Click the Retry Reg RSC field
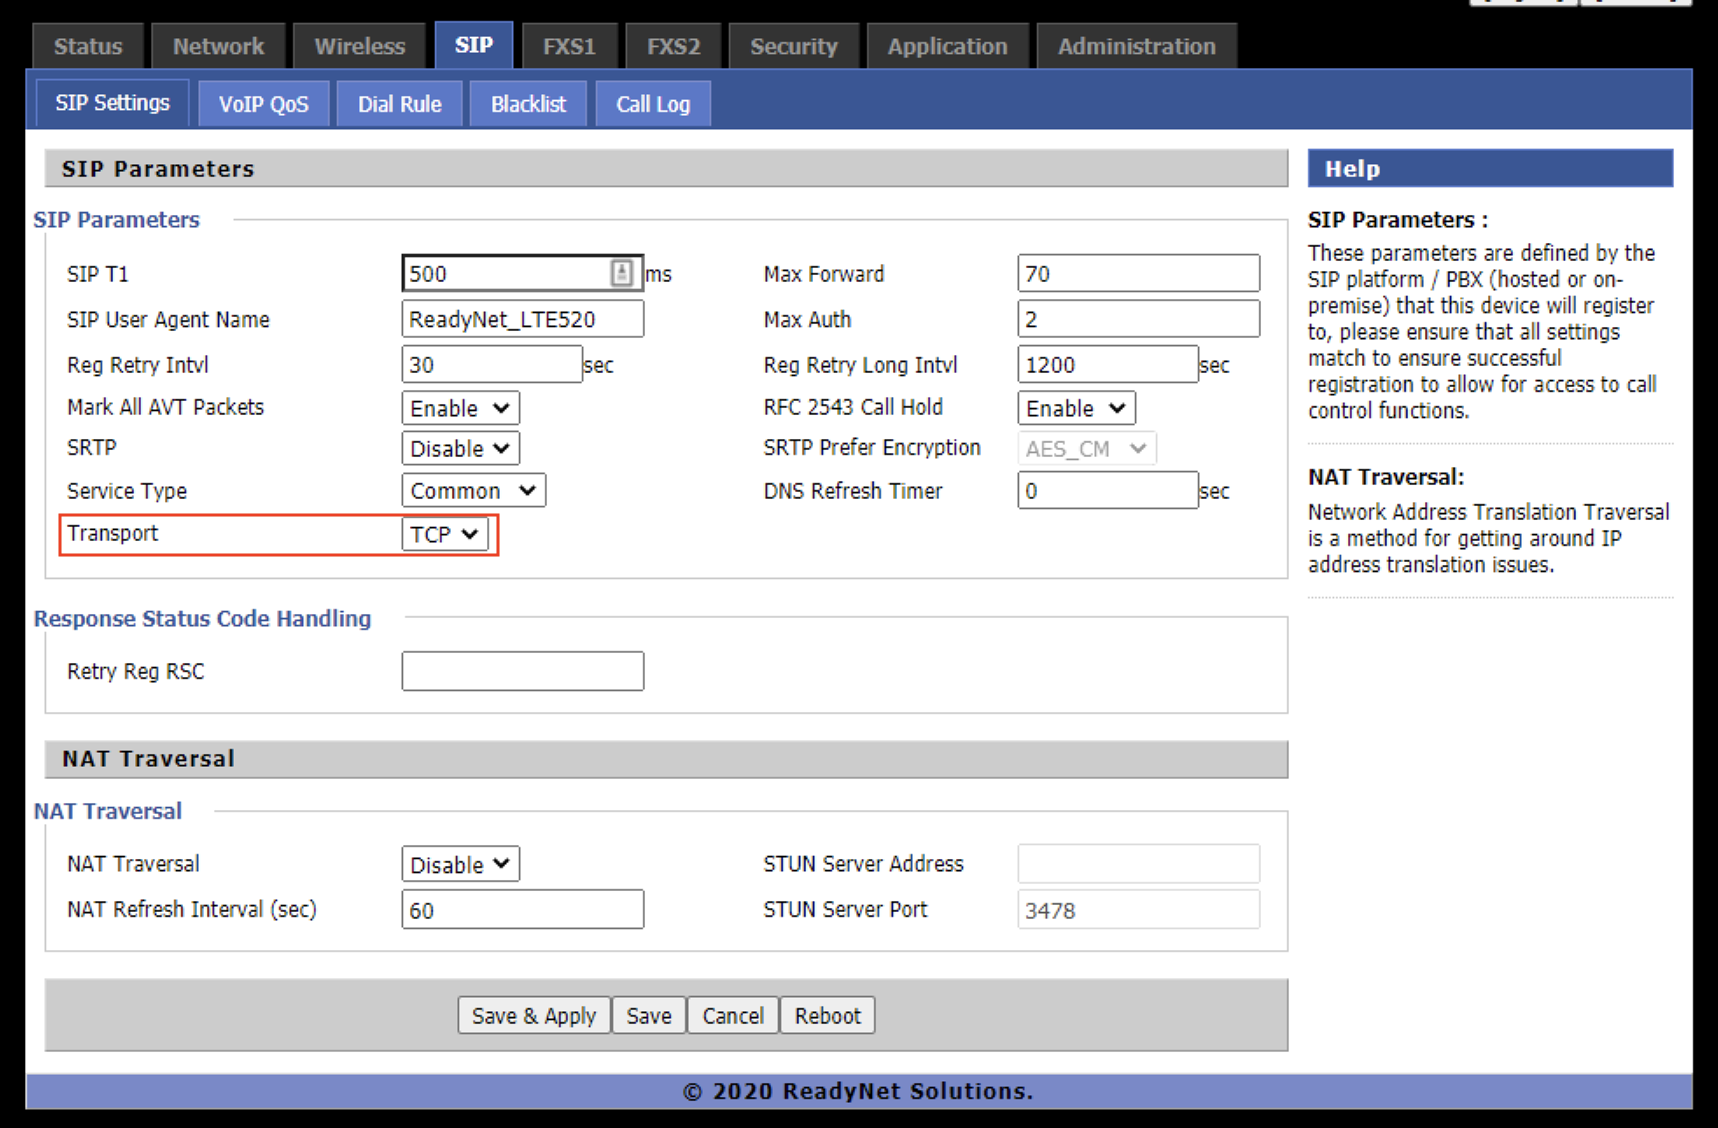The image size is (1718, 1128). pos(522,671)
